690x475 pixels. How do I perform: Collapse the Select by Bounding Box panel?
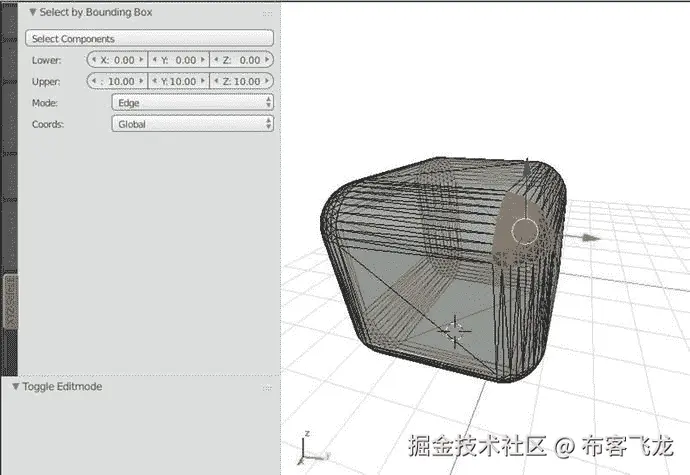[x=33, y=12]
